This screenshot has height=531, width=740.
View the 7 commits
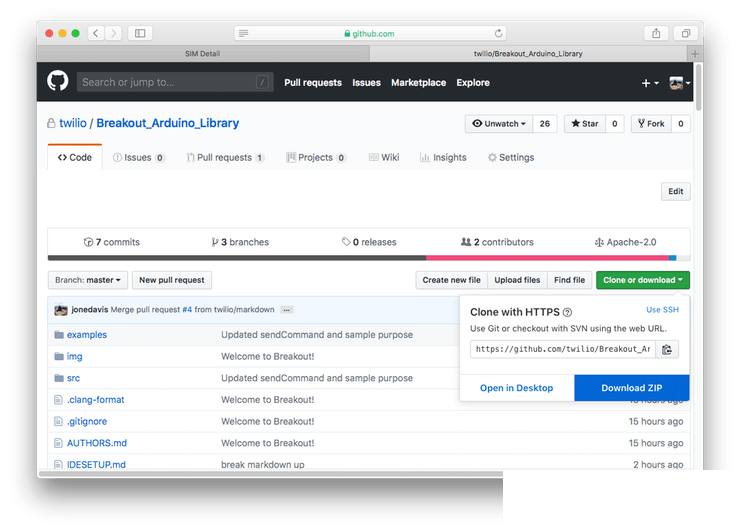click(112, 242)
